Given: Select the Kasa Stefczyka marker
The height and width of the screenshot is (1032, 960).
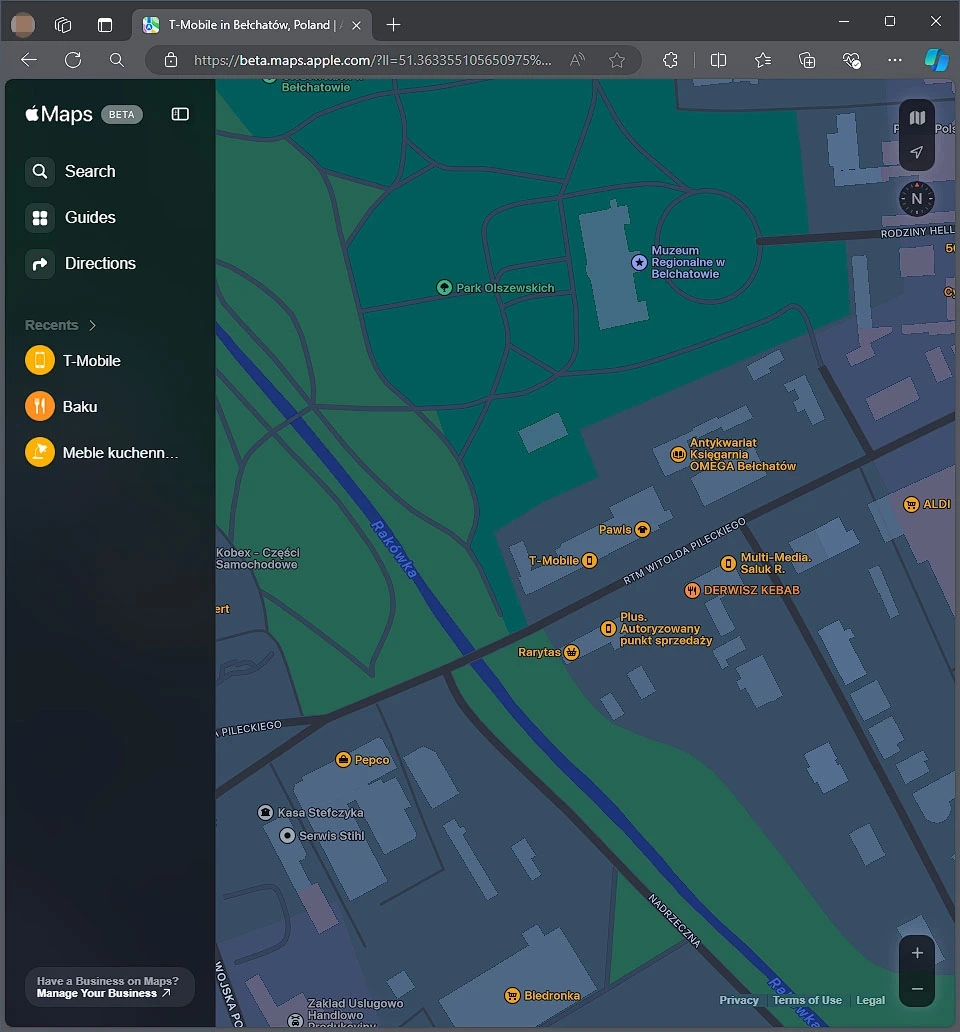Looking at the screenshot, I should tap(265, 812).
